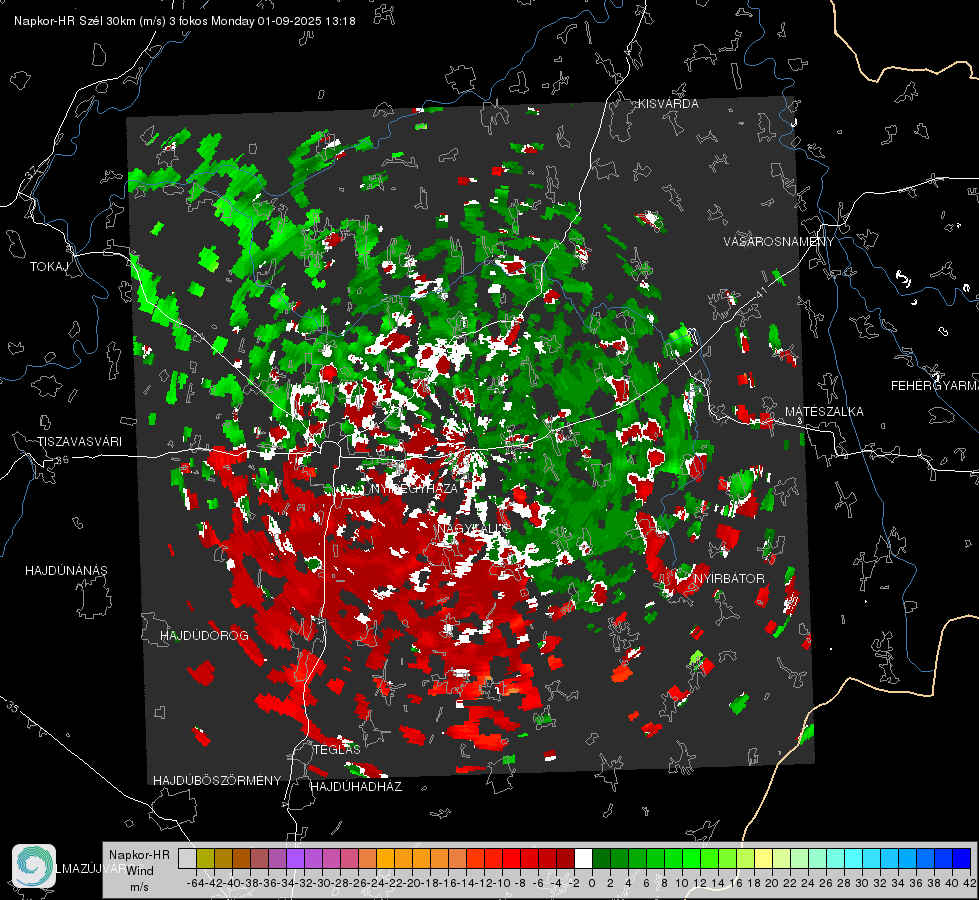
Task: Click the road number 35 label
Action: [14, 706]
